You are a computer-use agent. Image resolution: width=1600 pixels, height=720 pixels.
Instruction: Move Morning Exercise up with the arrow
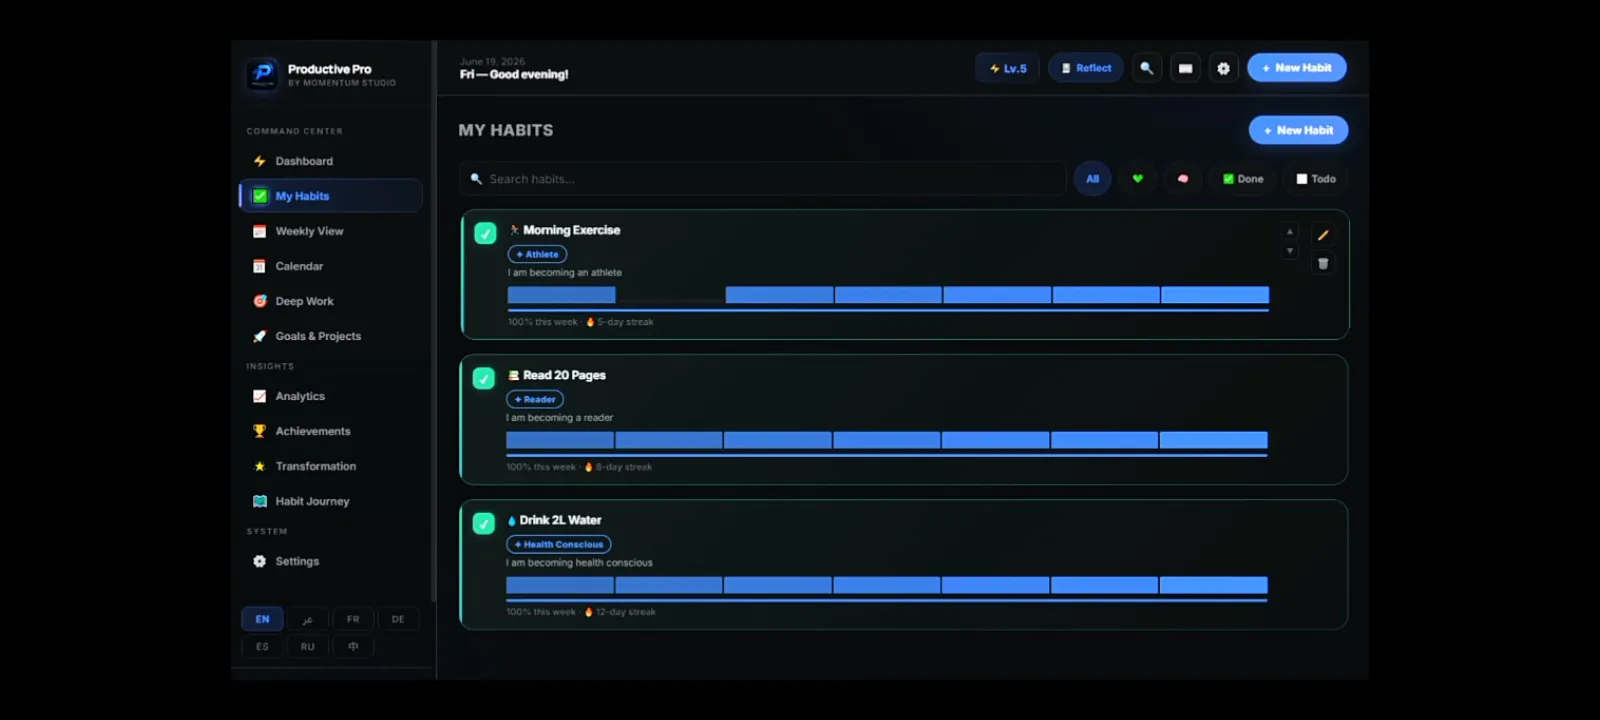[1290, 231]
